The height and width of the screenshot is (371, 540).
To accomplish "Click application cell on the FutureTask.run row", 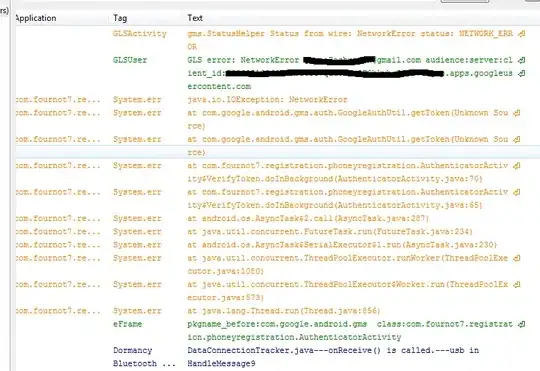I will (58, 231).
